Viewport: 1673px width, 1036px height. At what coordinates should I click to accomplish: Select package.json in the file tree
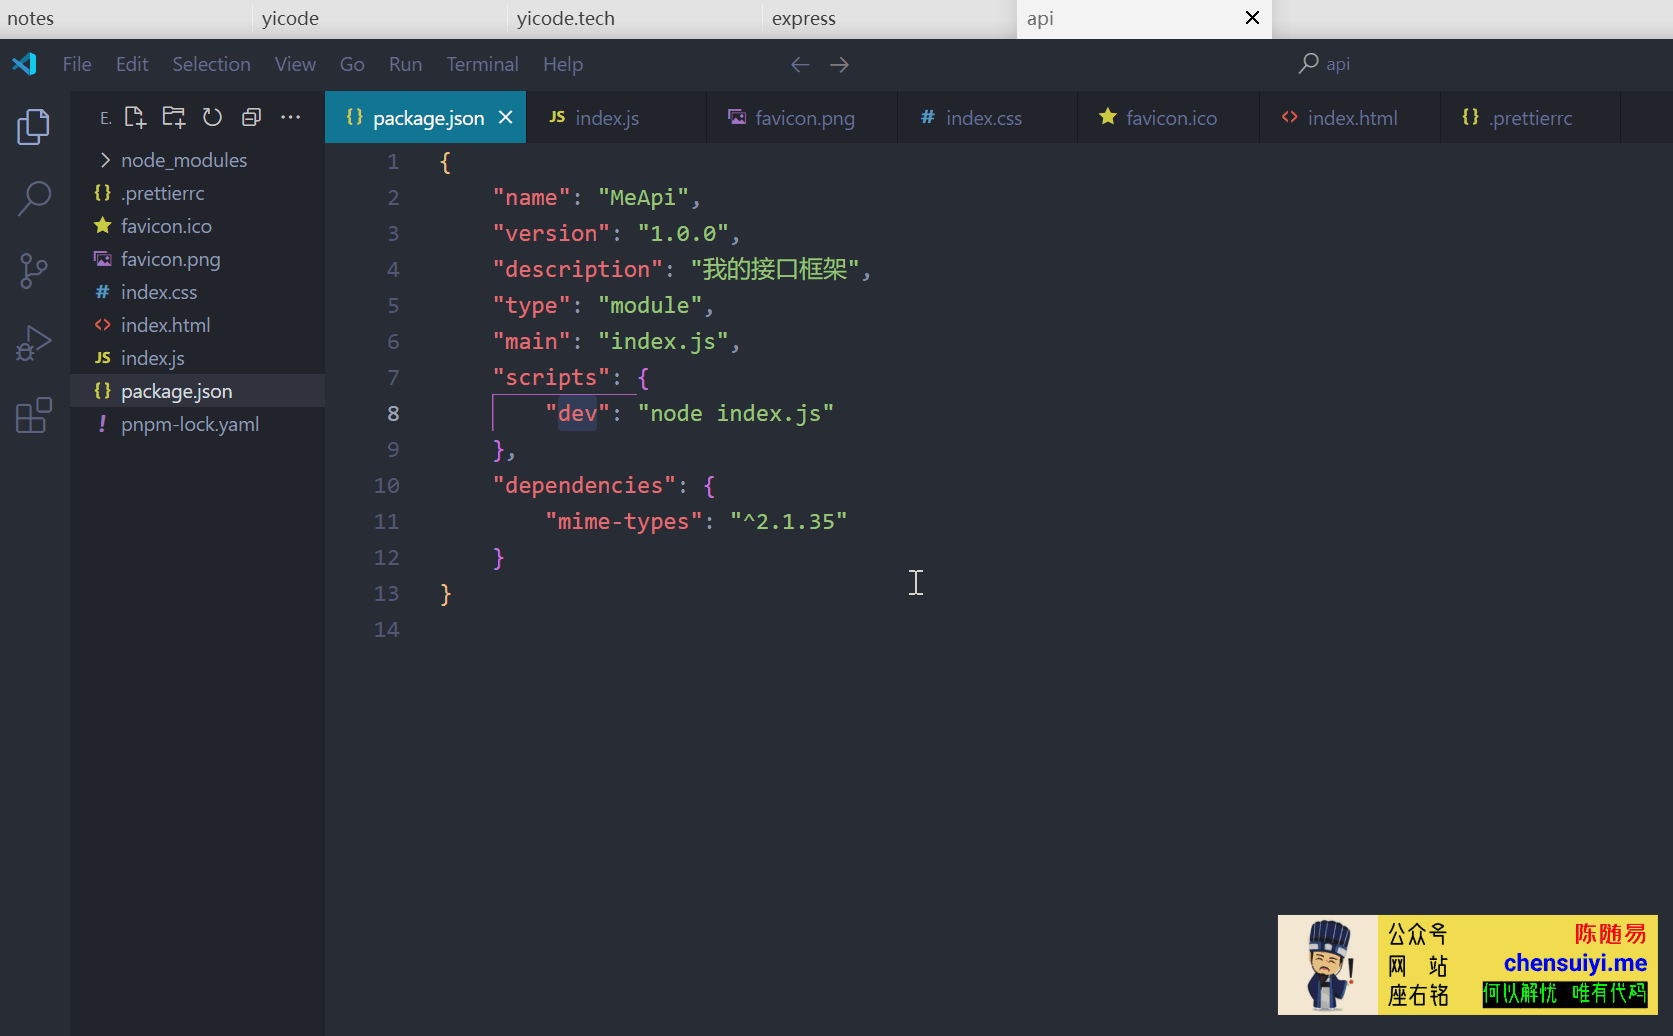pos(197,391)
